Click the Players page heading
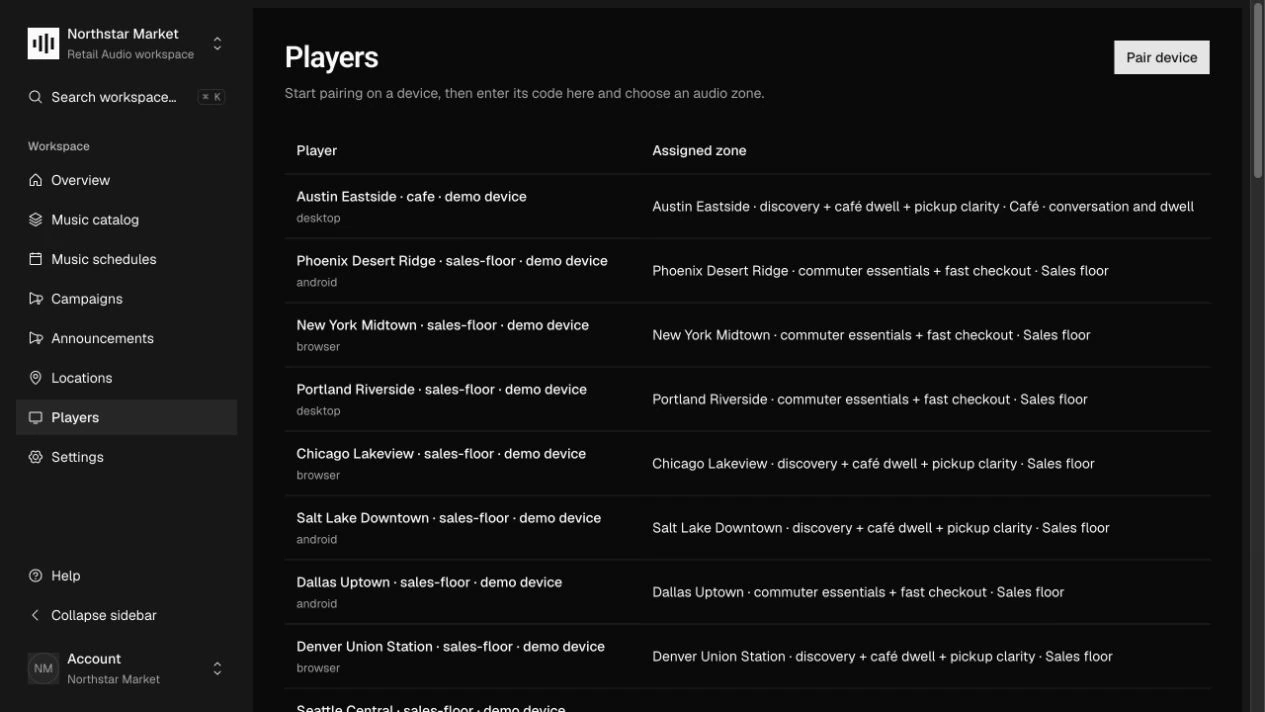The width and height of the screenshot is (1265, 712). tap(331, 57)
